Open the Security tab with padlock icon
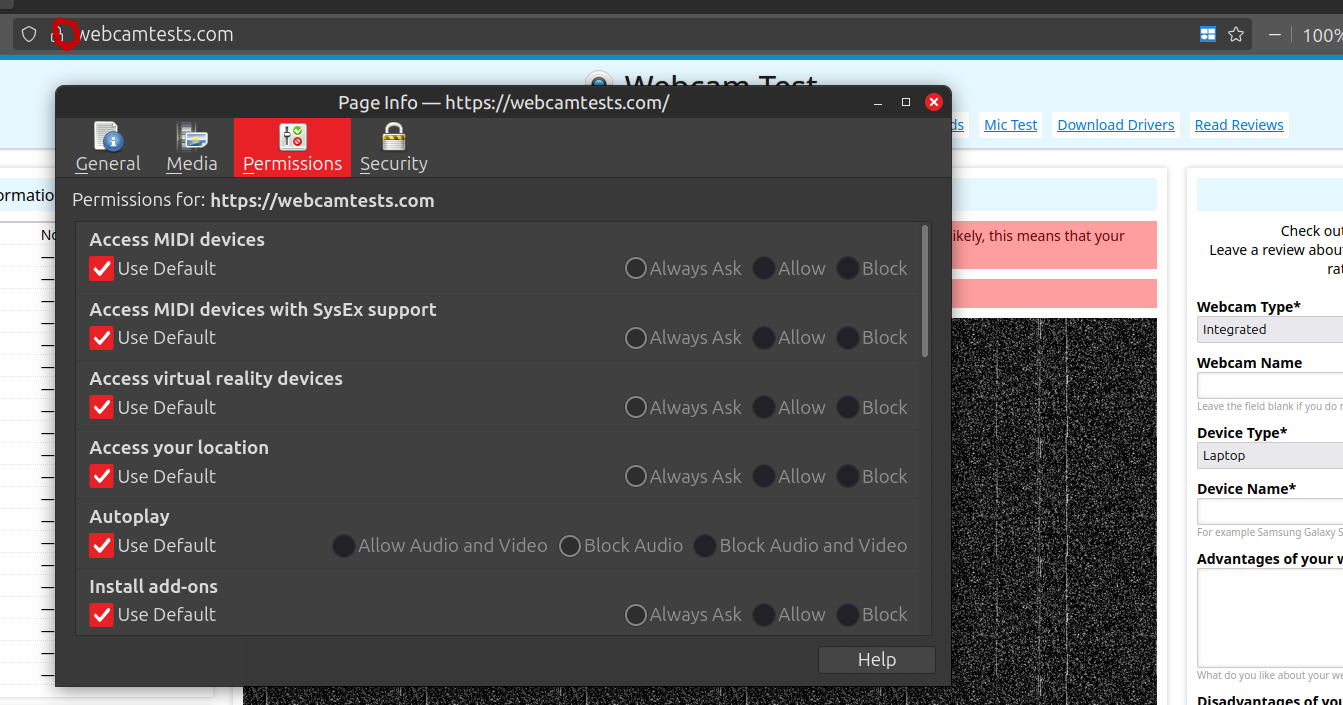 tap(393, 148)
